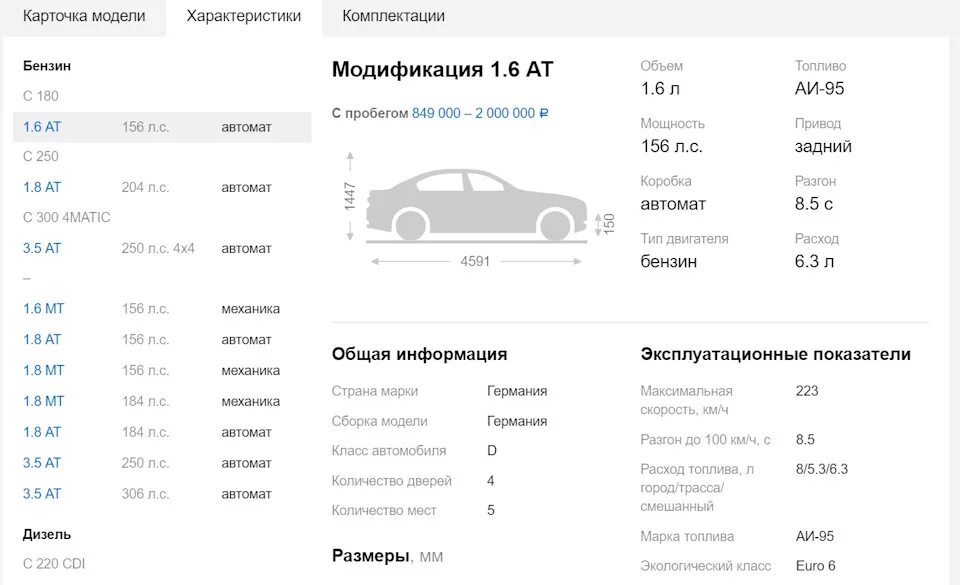Click the height dimension 1447
This screenshot has height=585, width=960.
pyautogui.click(x=350, y=196)
